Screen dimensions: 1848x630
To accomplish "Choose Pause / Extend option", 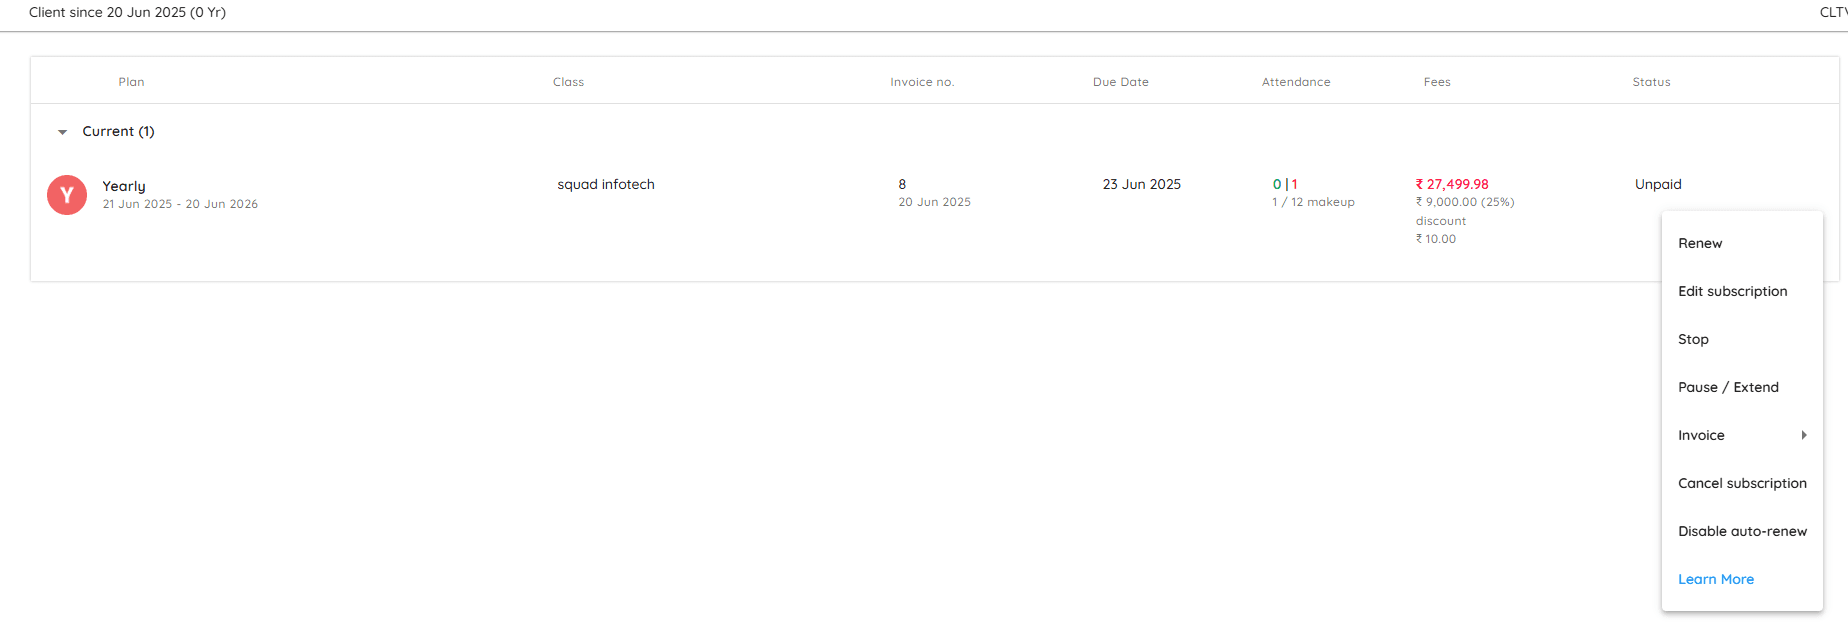I will 1728,387.
